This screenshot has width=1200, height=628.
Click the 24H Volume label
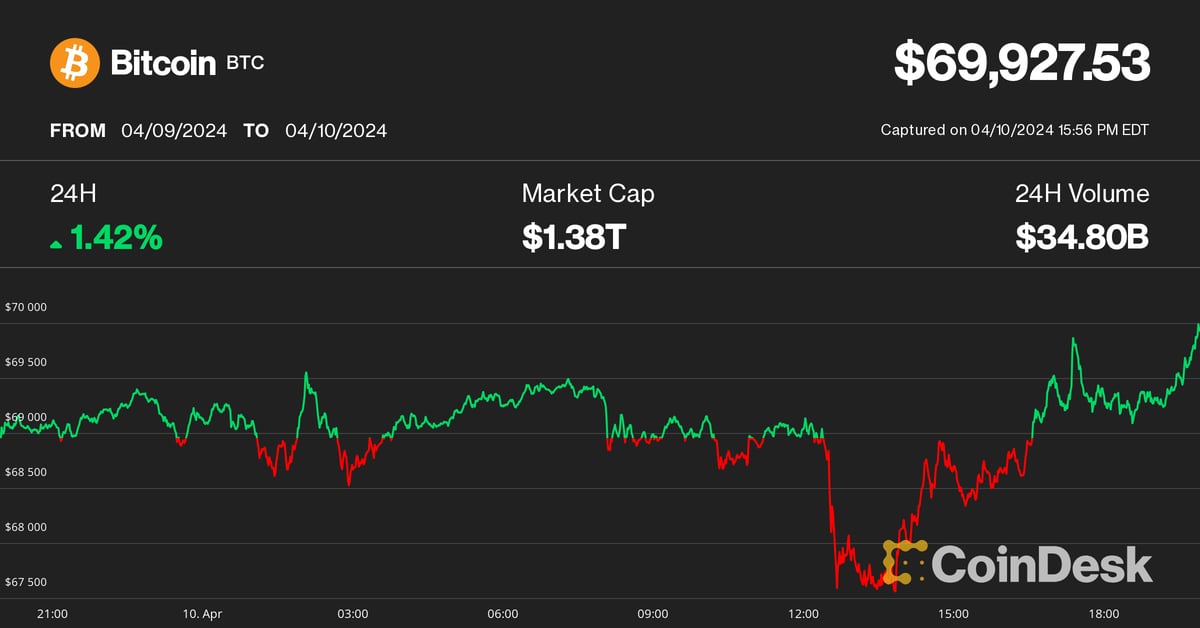[x=1082, y=193]
